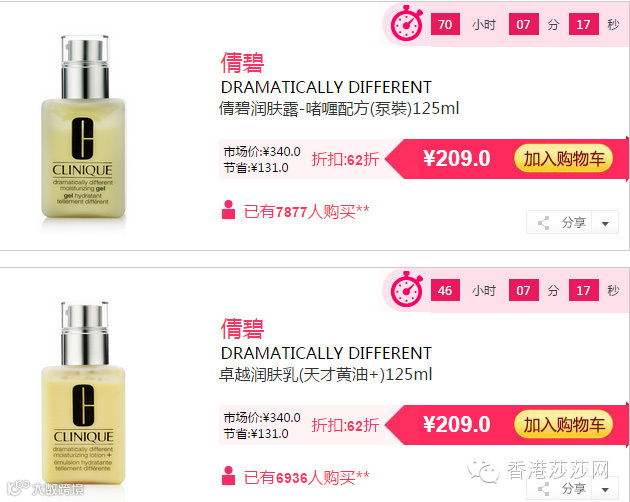630x502 pixels.
Task: Click the stopwatch icon on first product
Action: pyautogui.click(x=407, y=23)
